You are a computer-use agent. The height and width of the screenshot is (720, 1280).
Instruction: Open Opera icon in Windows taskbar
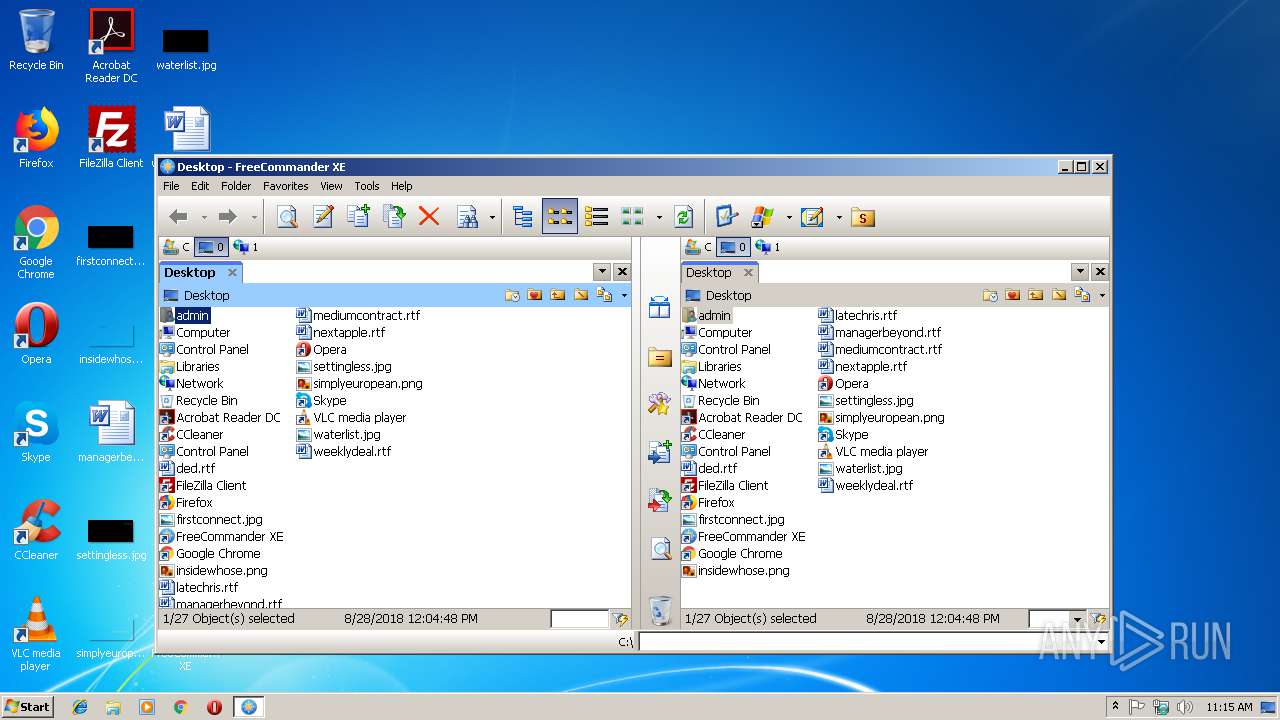214,707
